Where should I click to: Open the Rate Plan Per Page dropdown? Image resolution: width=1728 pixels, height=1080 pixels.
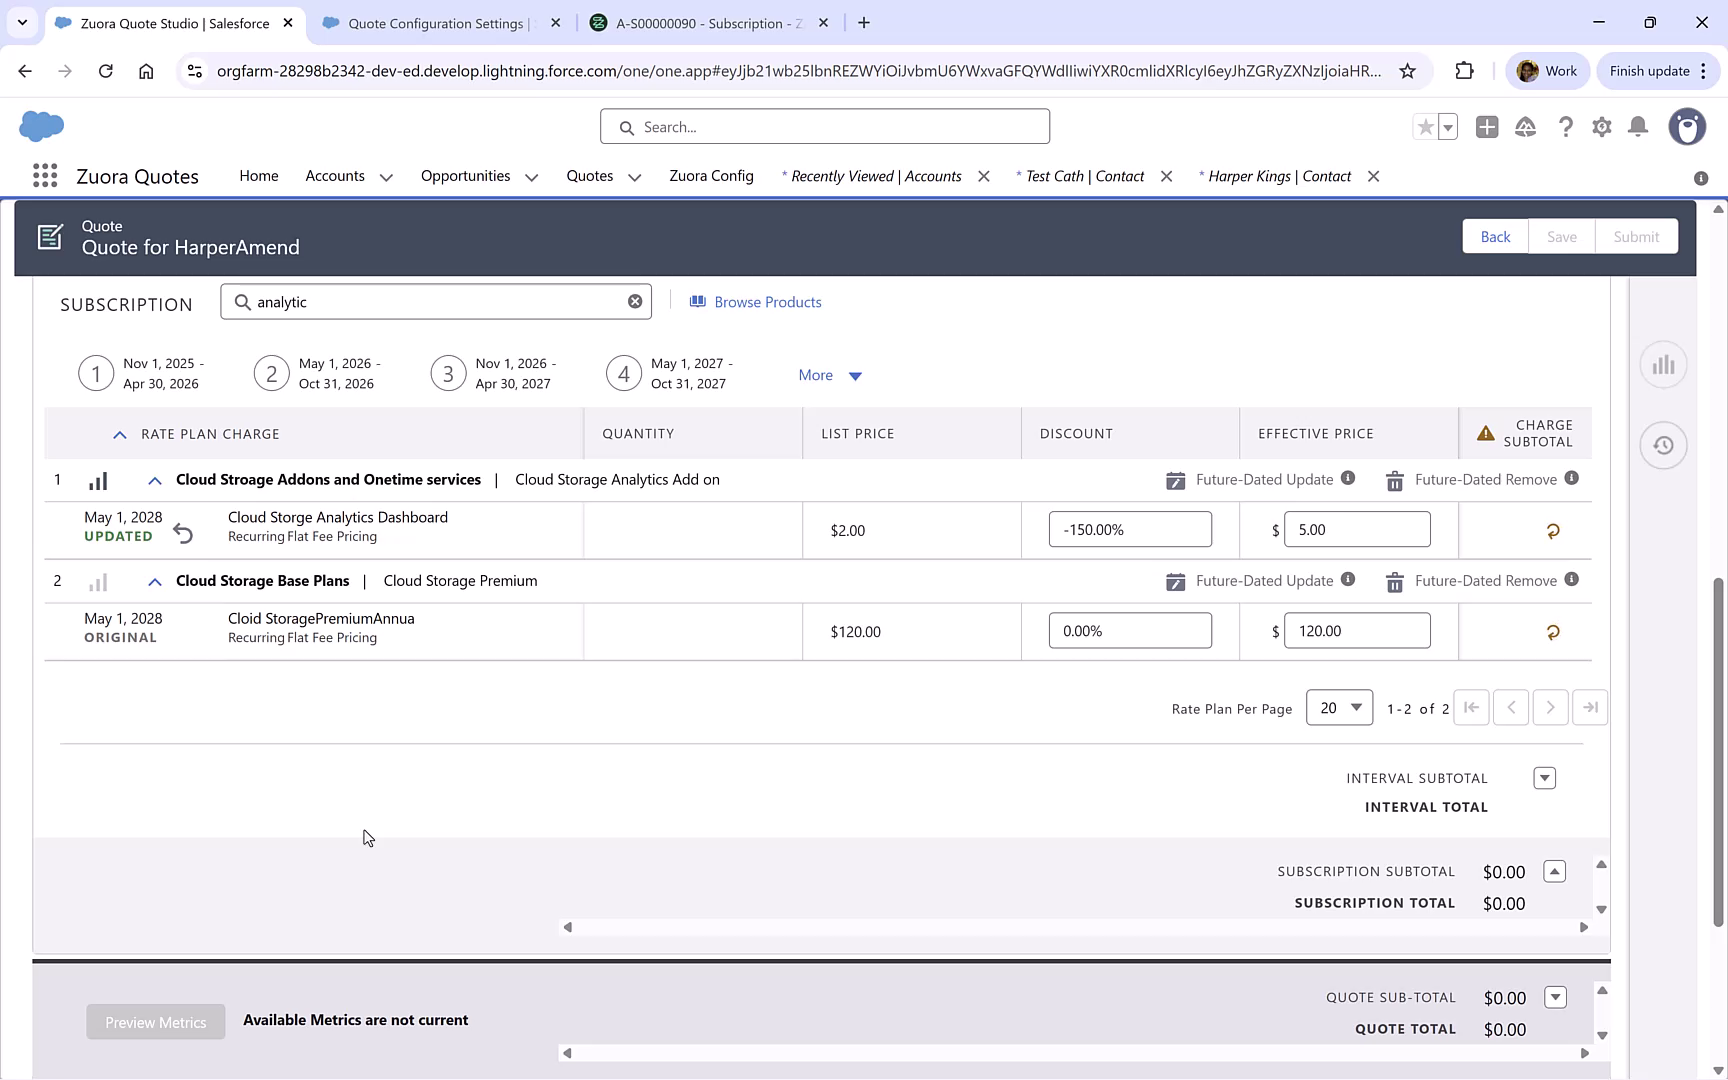click(1339, 707)
